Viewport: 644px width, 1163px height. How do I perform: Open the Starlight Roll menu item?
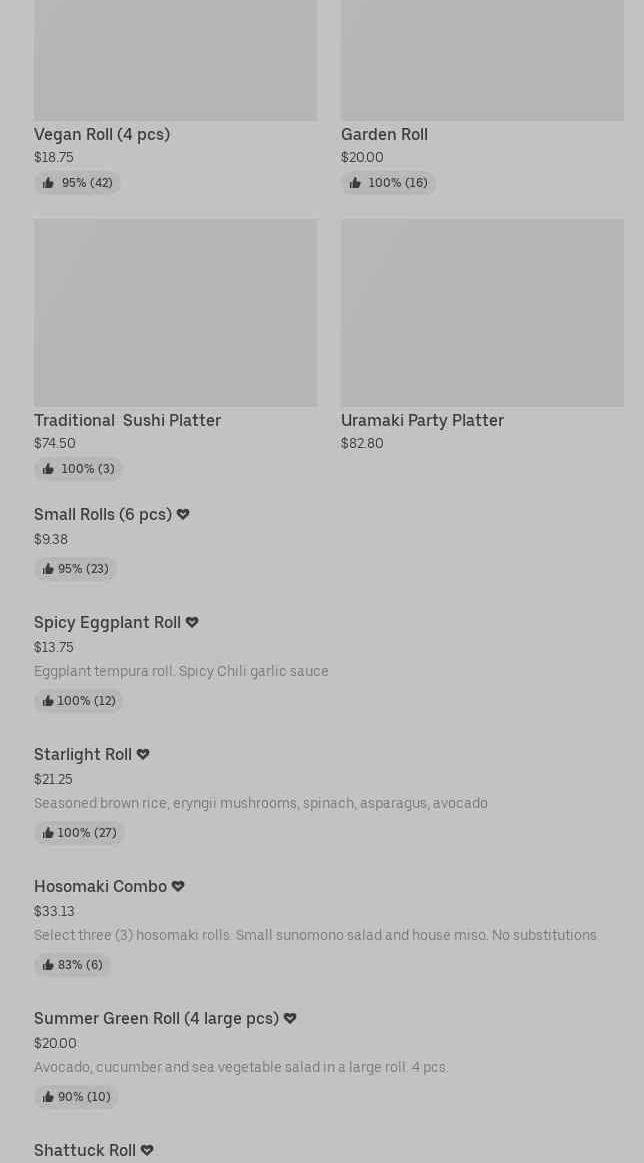(x=83, y=754)
